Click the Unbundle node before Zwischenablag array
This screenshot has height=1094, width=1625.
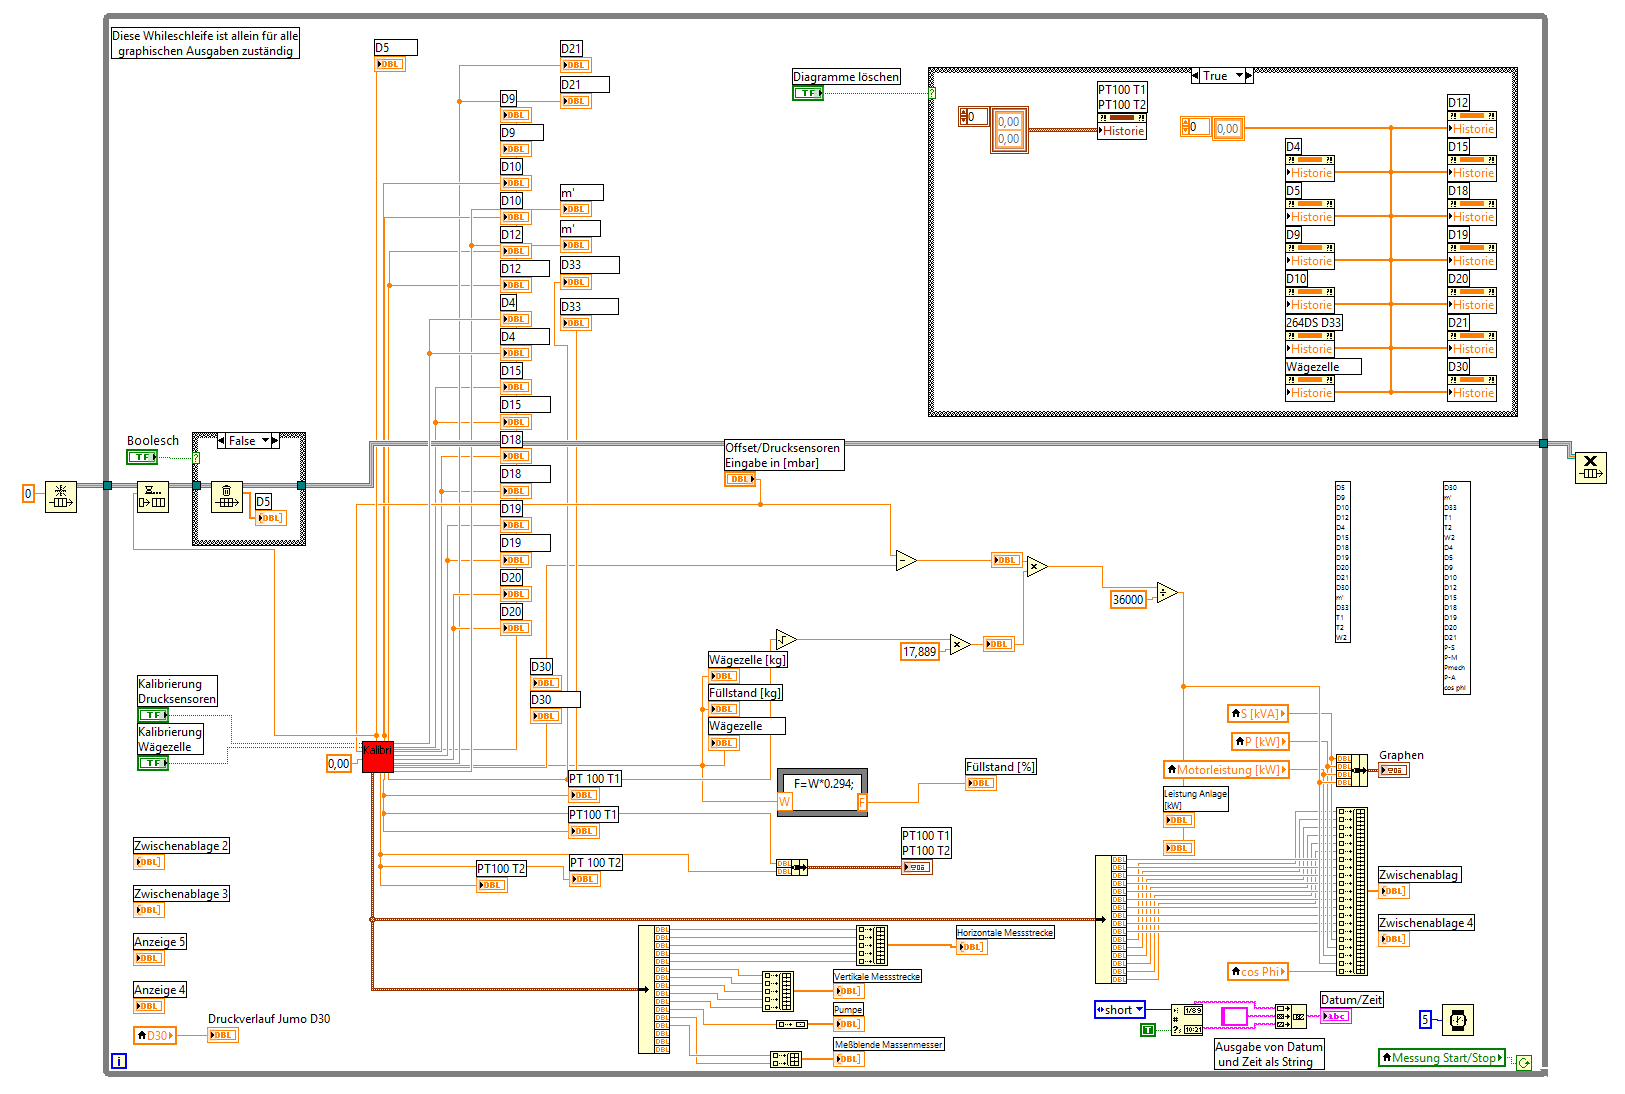[1111, 919]
